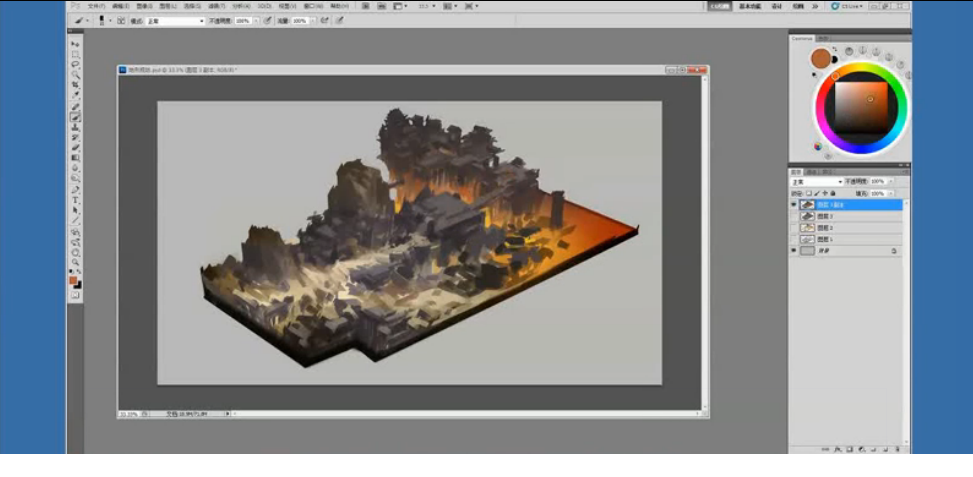Image resolution: width=973 pixels, height=477 pixels.
Task: Open the 滤镜 menu
Action: 217,6
